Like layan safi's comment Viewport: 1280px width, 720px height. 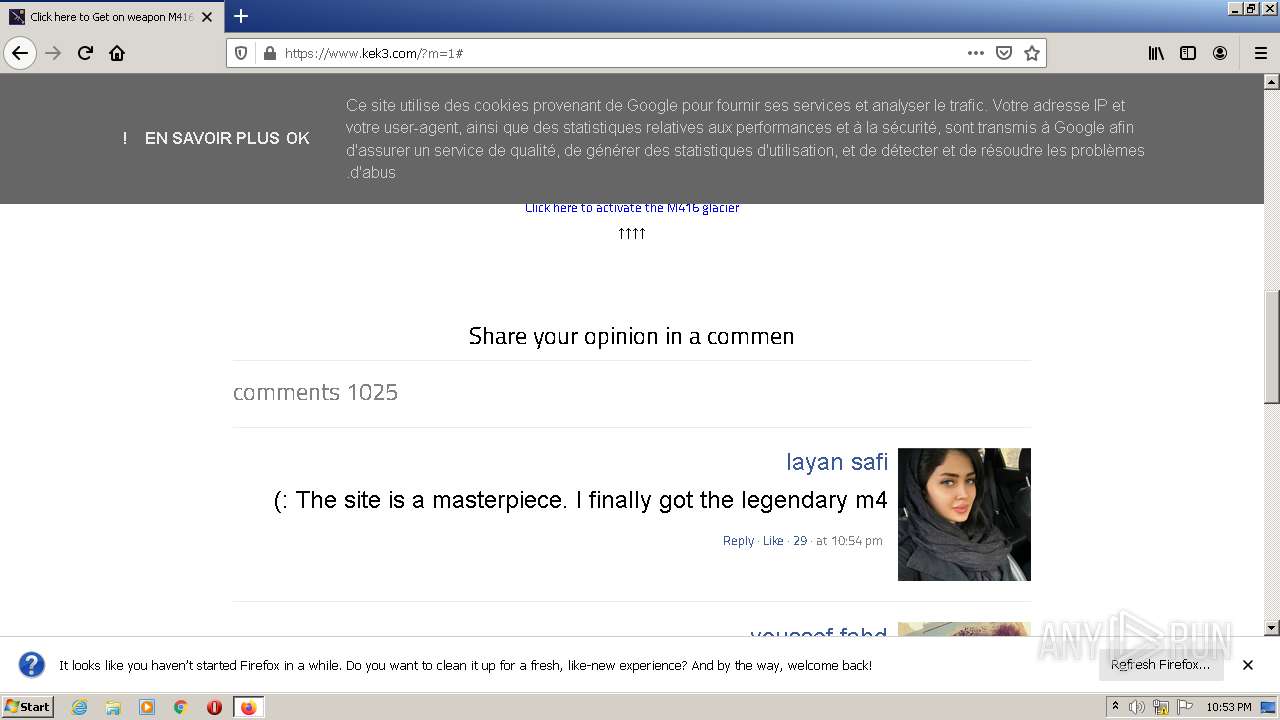pos(773,541)
